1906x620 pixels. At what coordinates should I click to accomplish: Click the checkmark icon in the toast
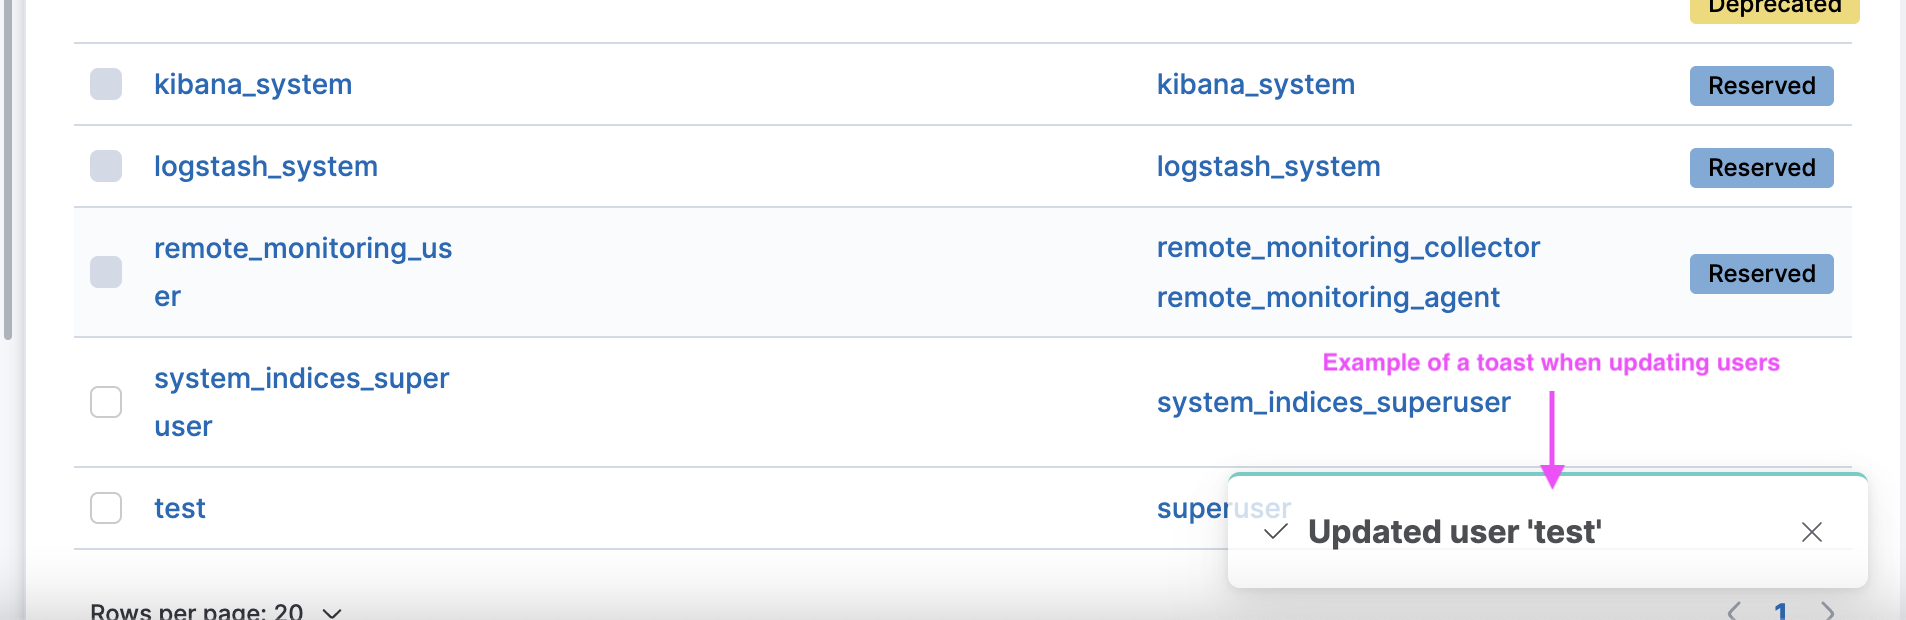(1275, 532)
